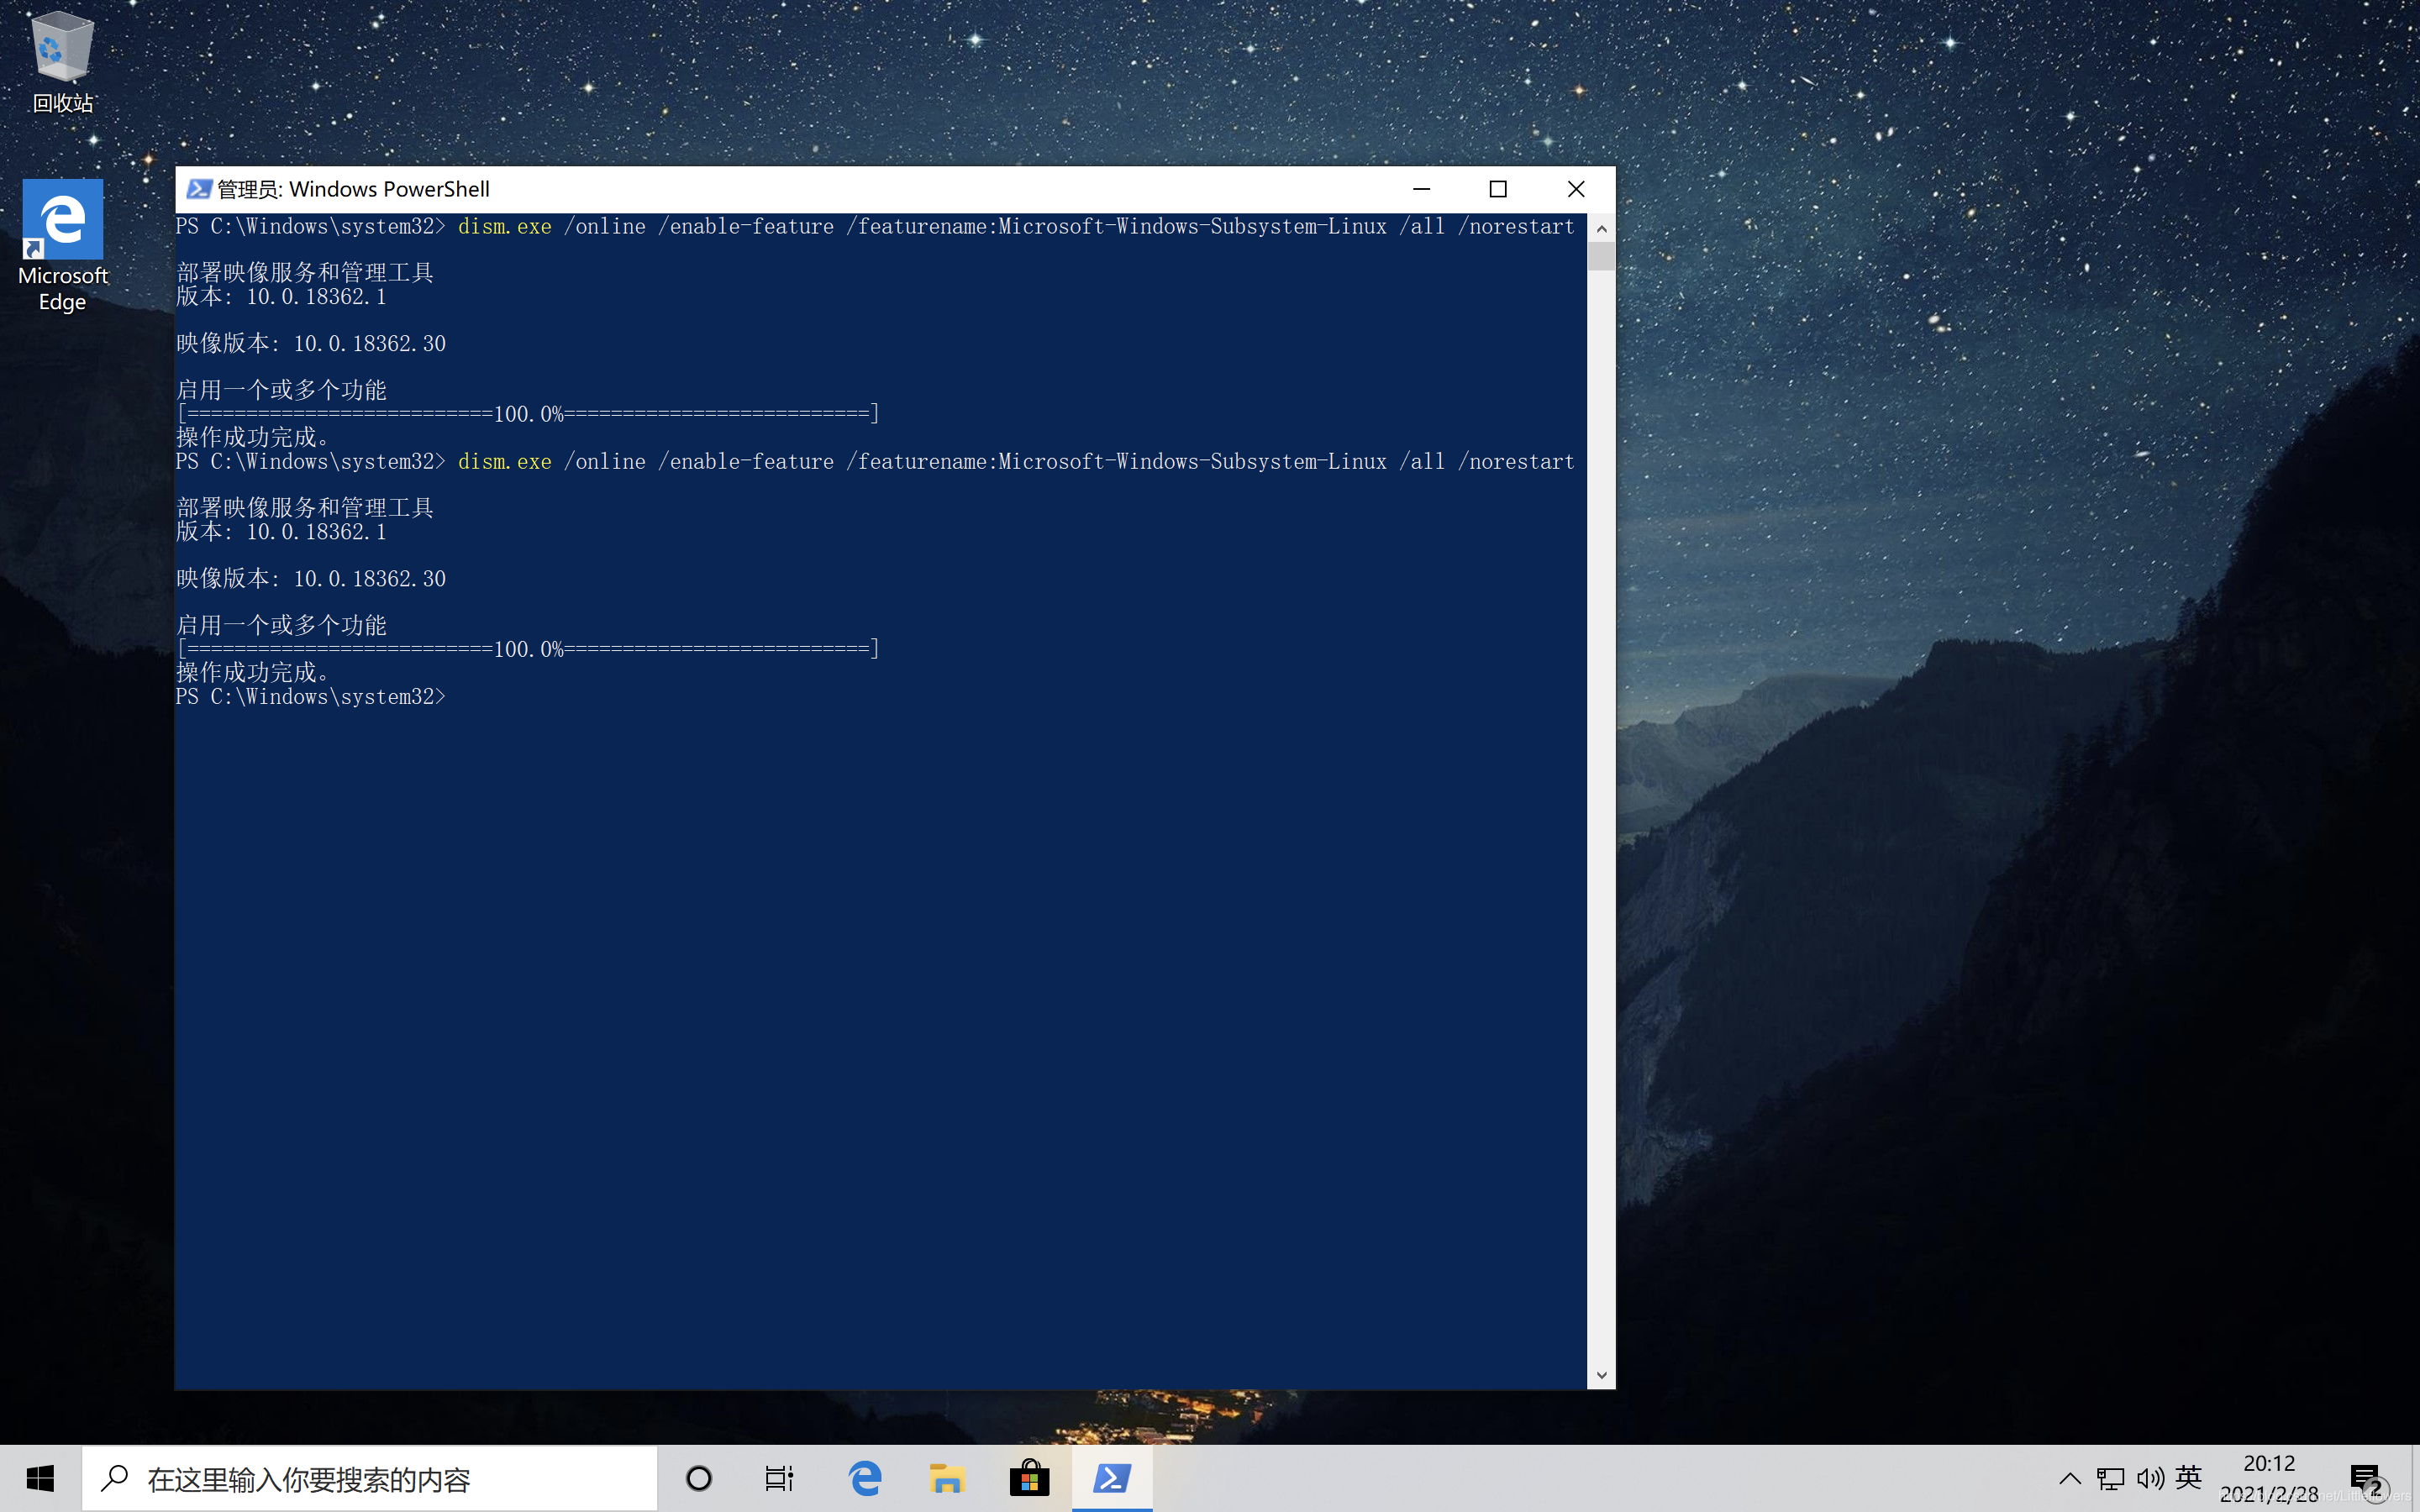Viewport: 2420px width, 1512px height.
Task: Maximize the PowerShell window
Action: [1498, 189]
